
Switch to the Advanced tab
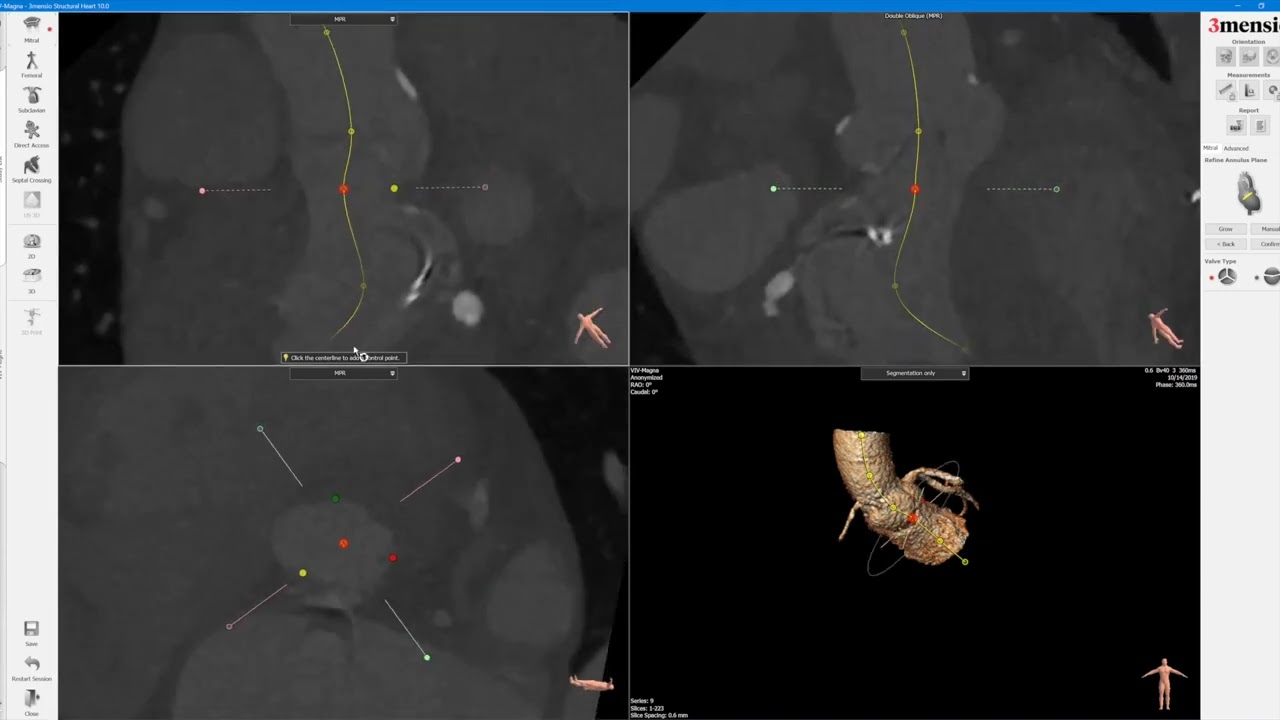tap(1236, 148)
